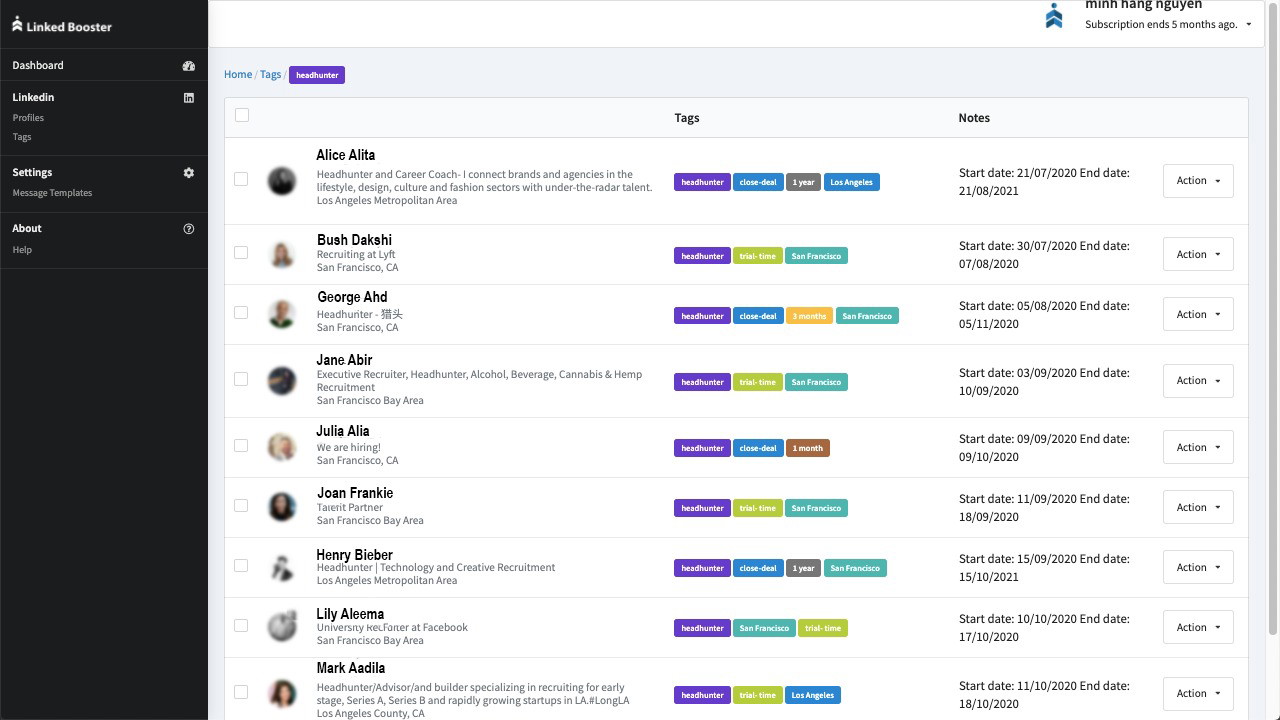This screenshot has height=720, width=1280.
Task: Open the user account dropdown arrow
Action: [1248, 25]
